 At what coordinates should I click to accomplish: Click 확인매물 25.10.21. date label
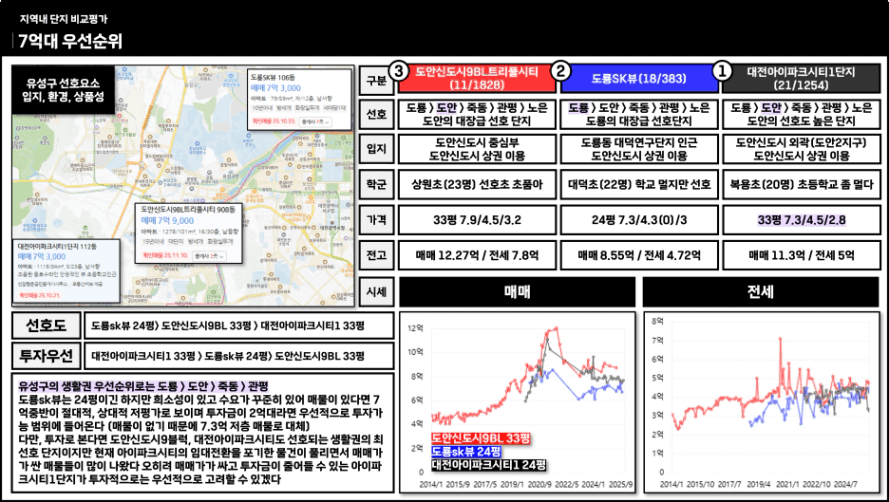(40, 296)
